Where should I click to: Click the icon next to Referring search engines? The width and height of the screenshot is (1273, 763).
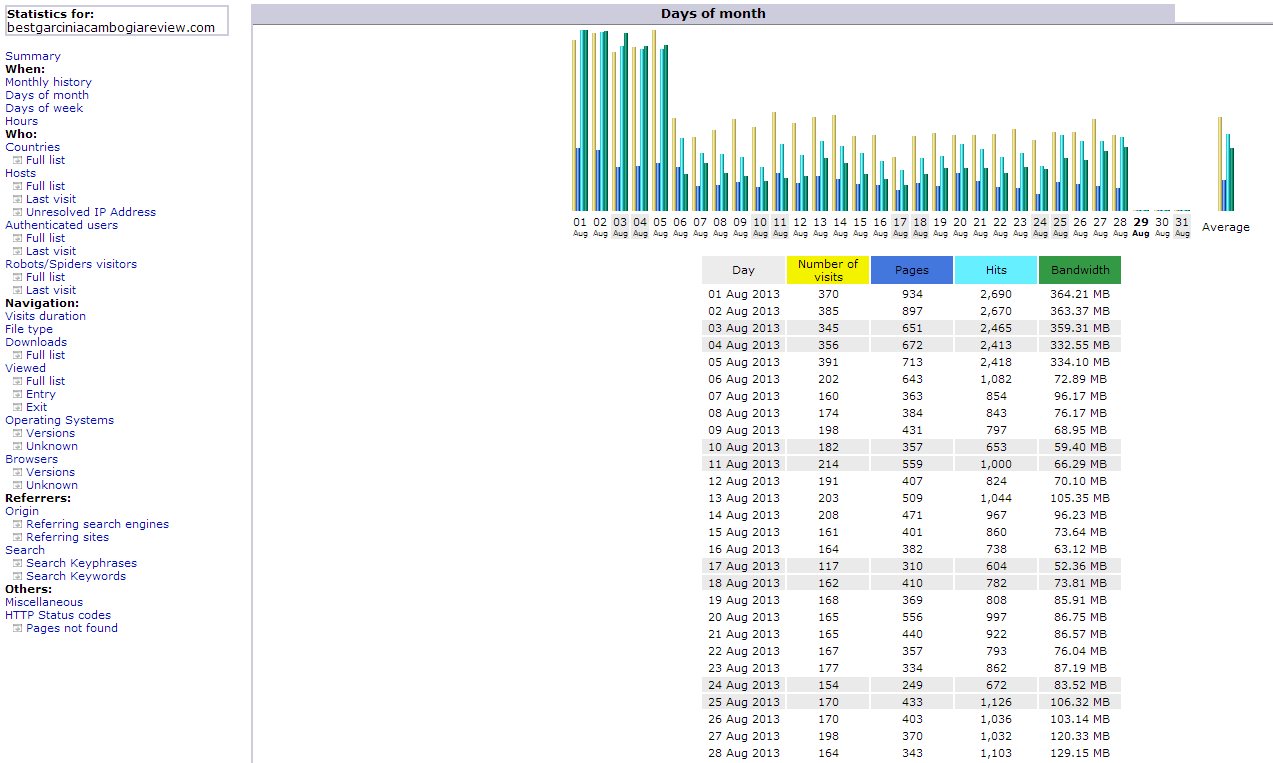tap(17, 524)
